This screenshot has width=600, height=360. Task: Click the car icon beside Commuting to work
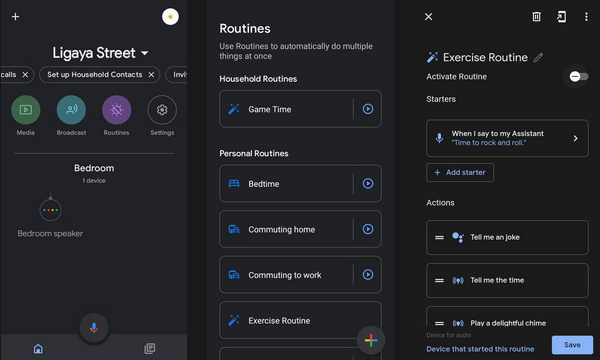pos(234,275)
